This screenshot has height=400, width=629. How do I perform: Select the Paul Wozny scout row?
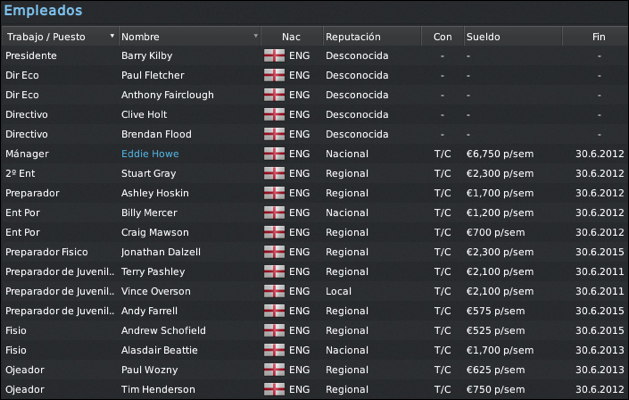(314, 370)
